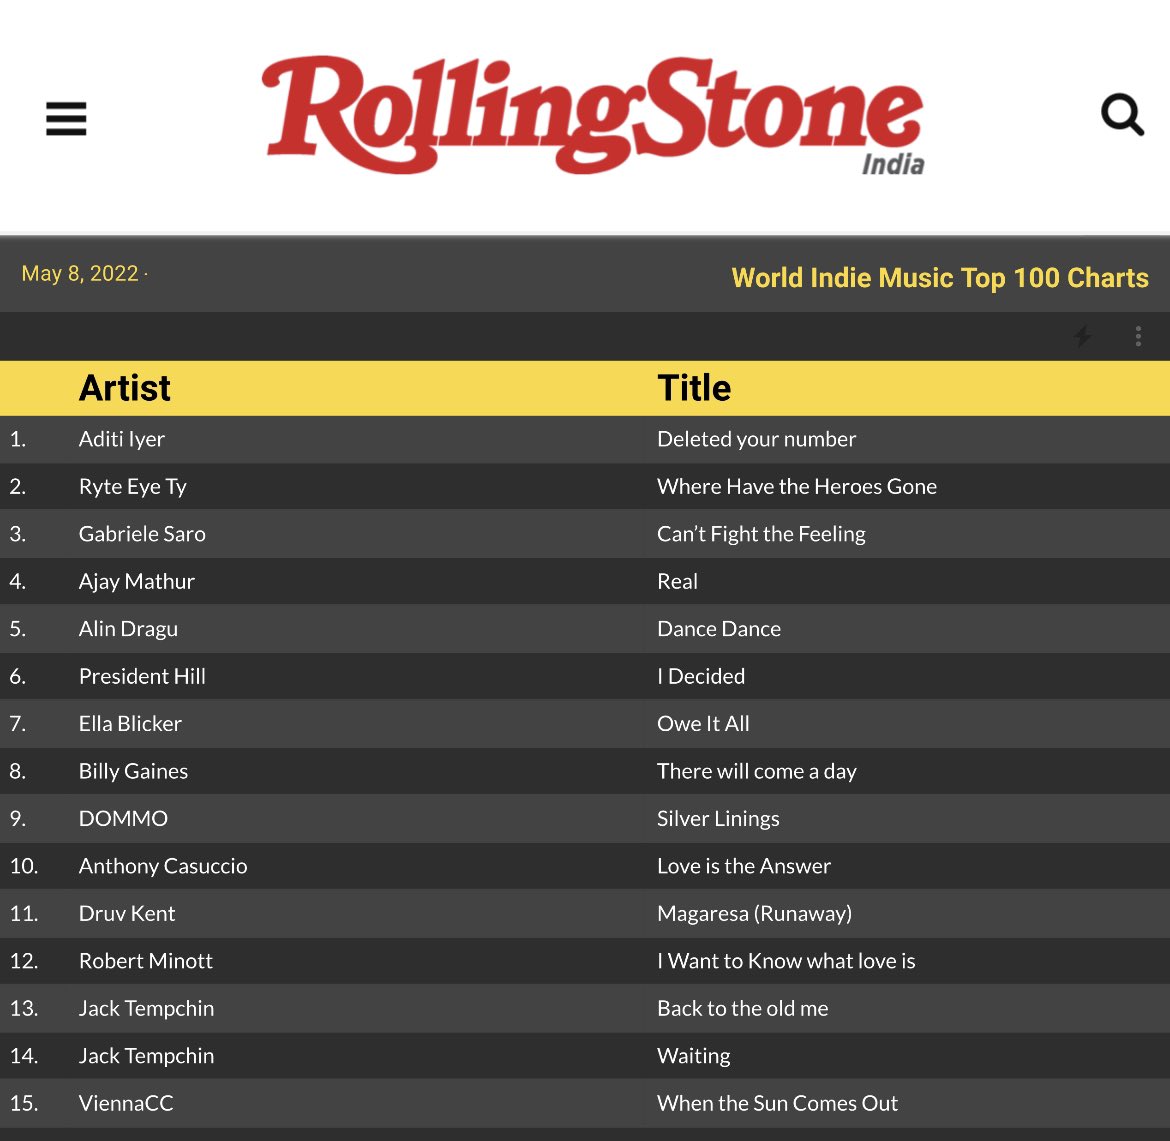1170x1141 pixels.
Task: Select title Deleted your number
Action: pos(757,439)
